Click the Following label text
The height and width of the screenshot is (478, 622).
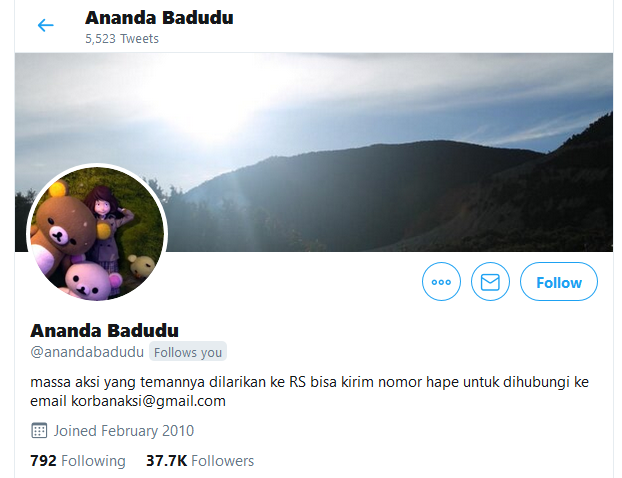93,461
